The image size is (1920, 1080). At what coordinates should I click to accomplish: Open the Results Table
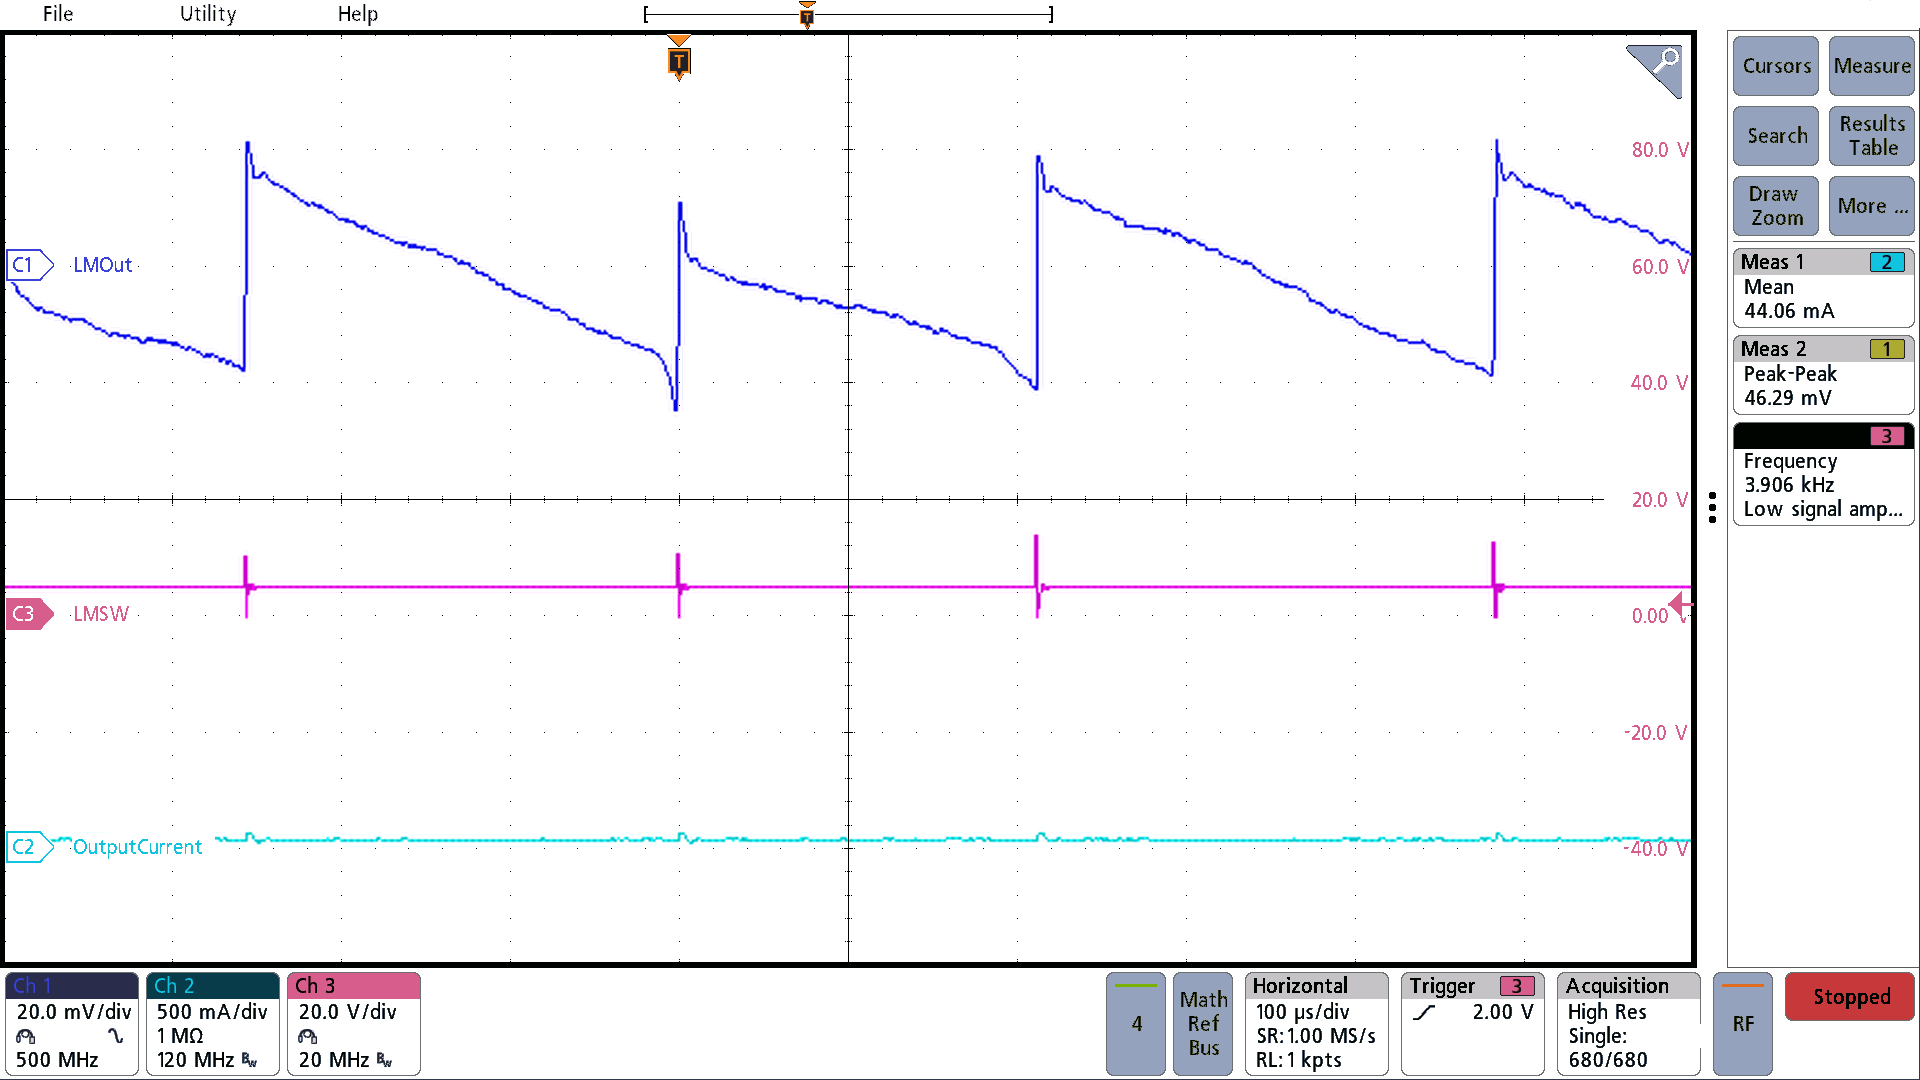click(1871, 136)
